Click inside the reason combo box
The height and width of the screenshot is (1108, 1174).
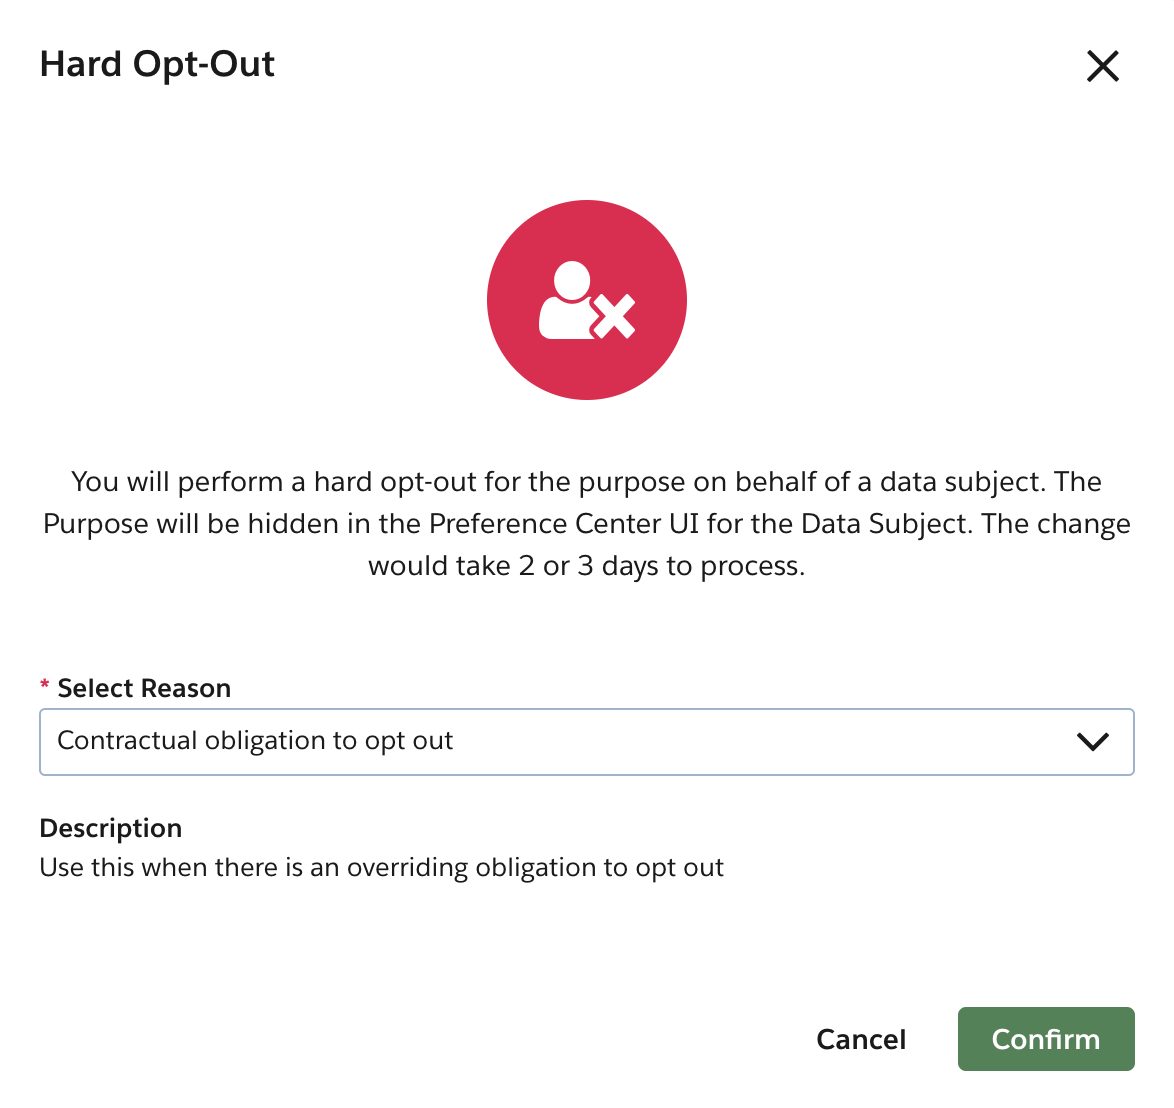pos(500,741)
